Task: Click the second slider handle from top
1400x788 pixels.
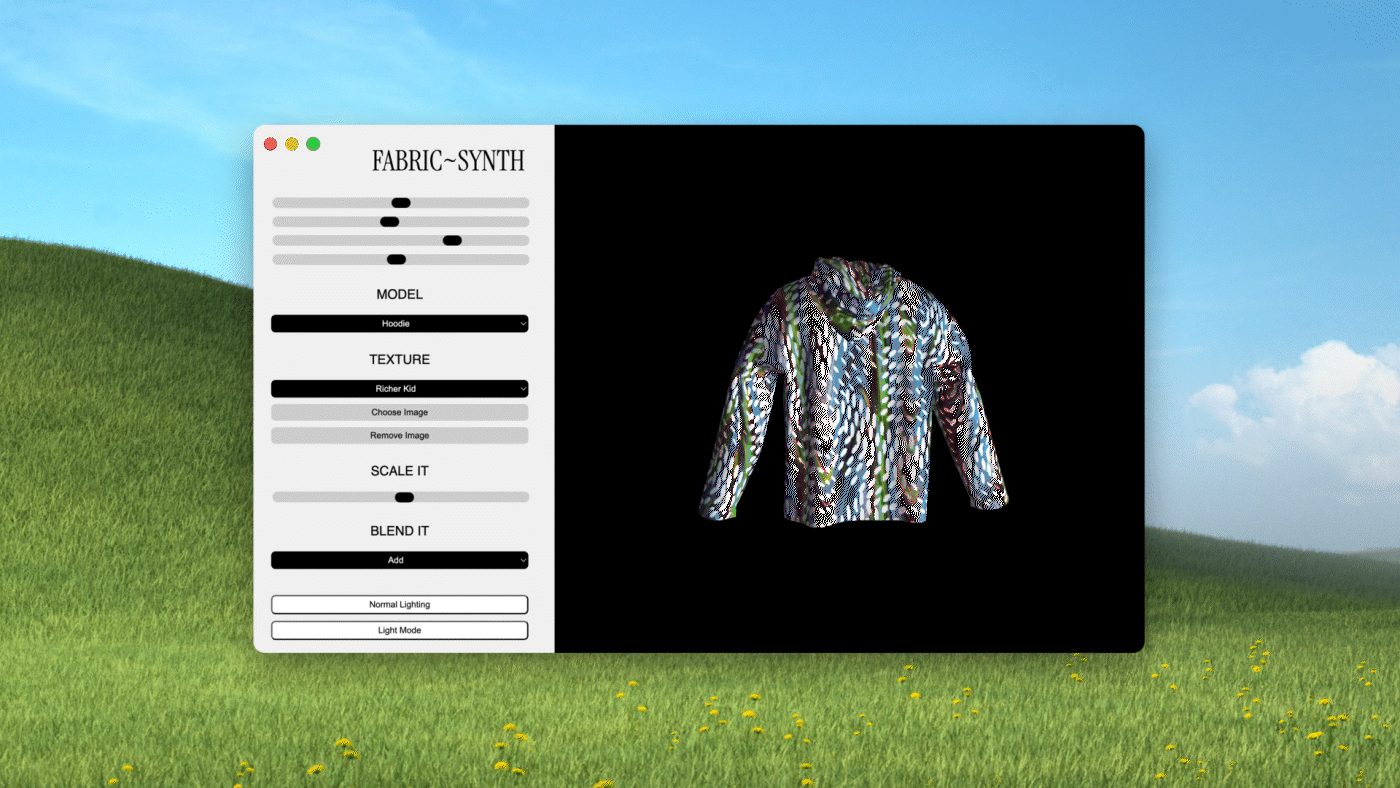Action: pos(390,222)
